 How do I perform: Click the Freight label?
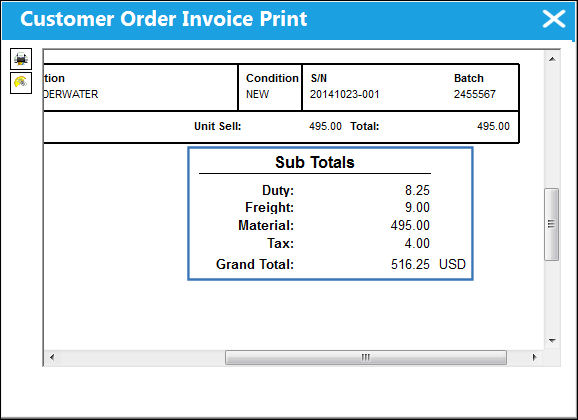tap(269, 208)
